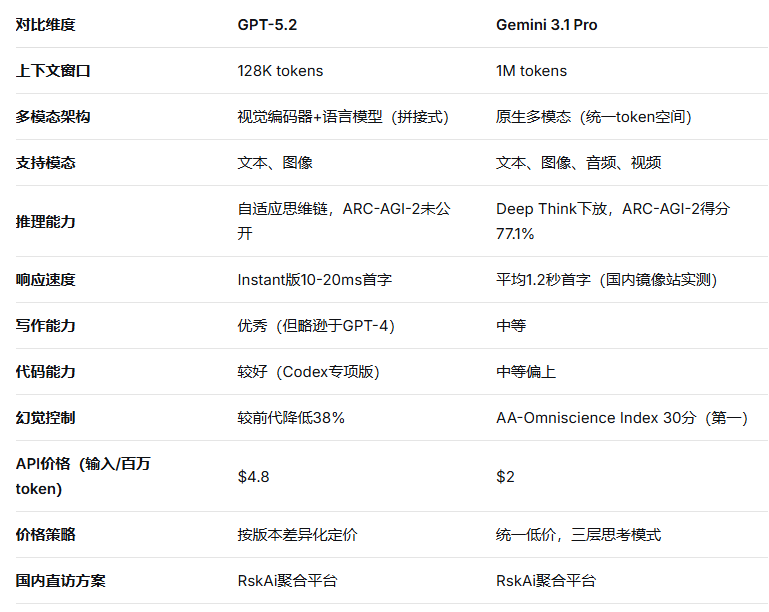769x612 pixels.
Task: Click the '$4.8' price cell
Action: 254,476
